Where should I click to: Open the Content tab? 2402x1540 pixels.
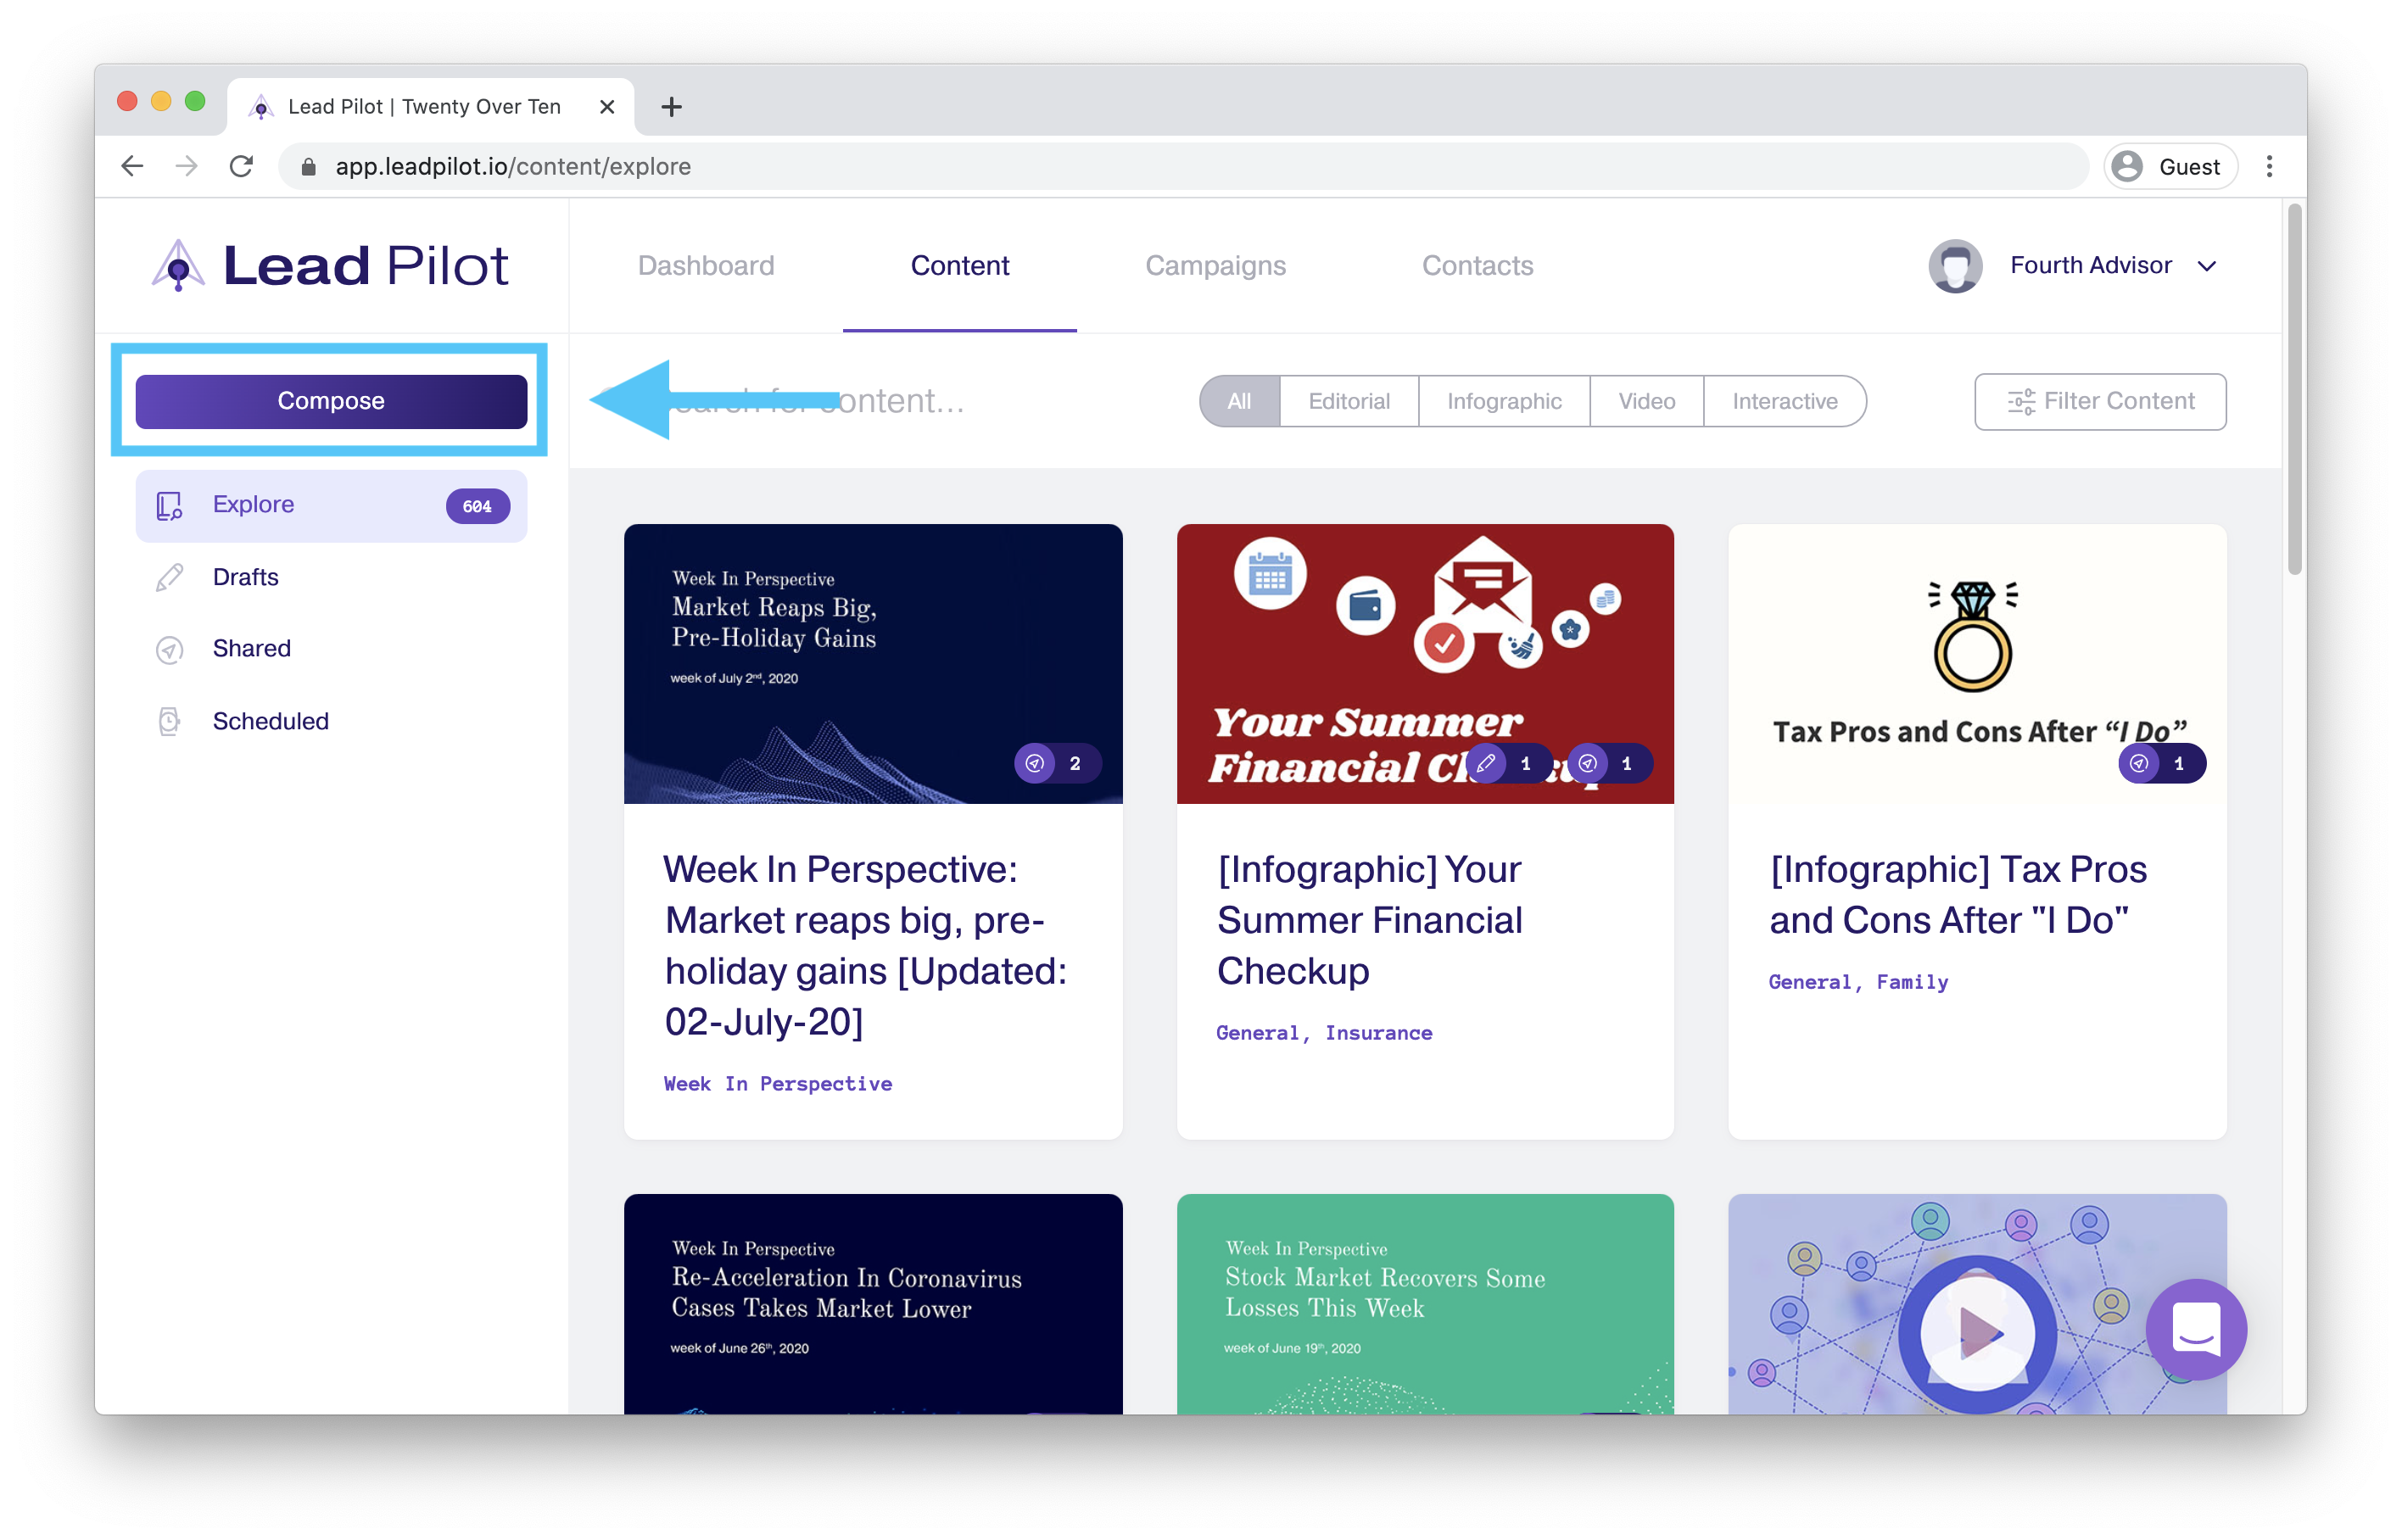tap(959, 265)
